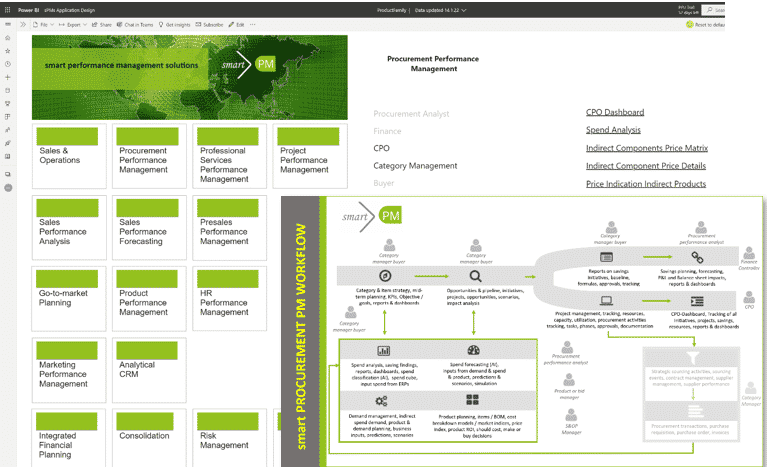The height and width of the screenshot is (467, 767).
Task: Click the Search box in header
Action: (x=713, y=10)
